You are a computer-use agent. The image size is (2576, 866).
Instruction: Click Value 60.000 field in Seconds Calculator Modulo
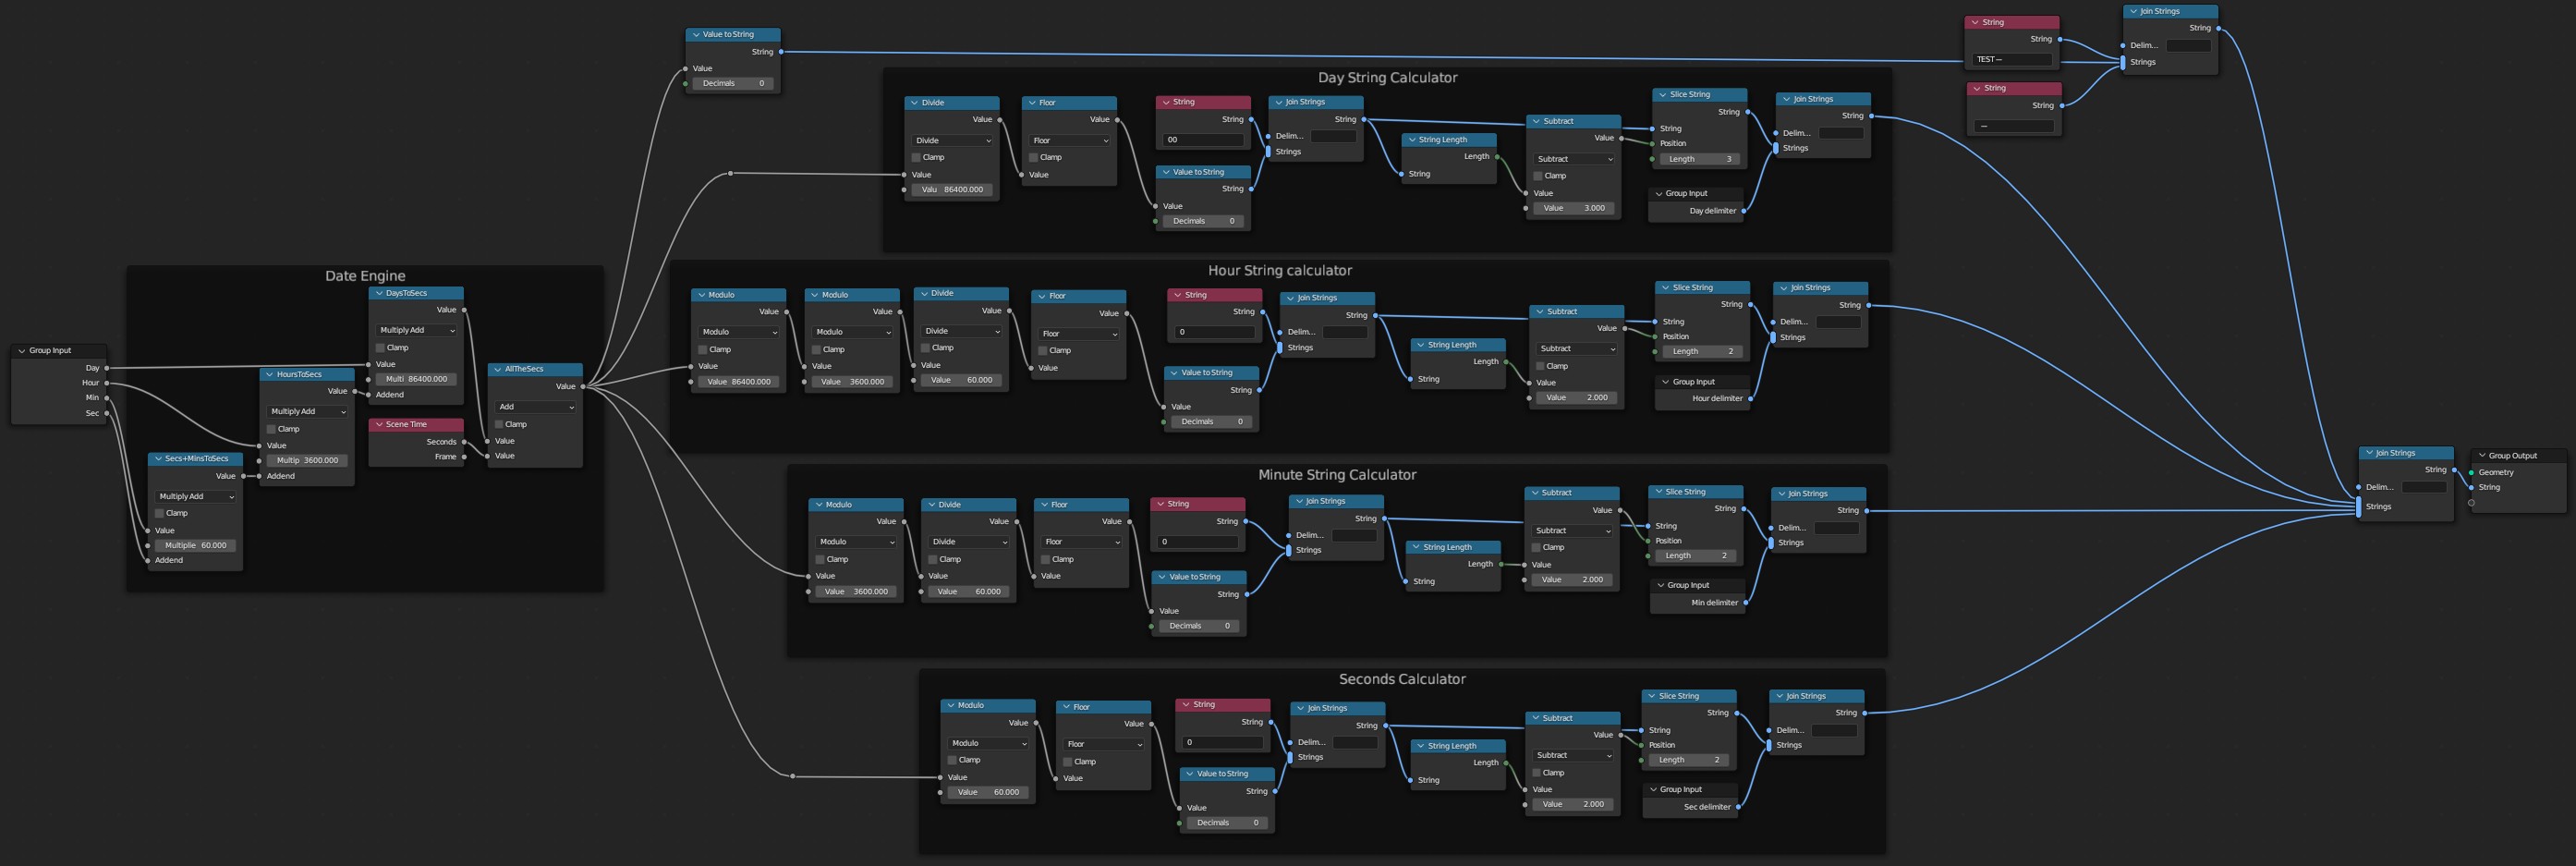click(988, 793)
